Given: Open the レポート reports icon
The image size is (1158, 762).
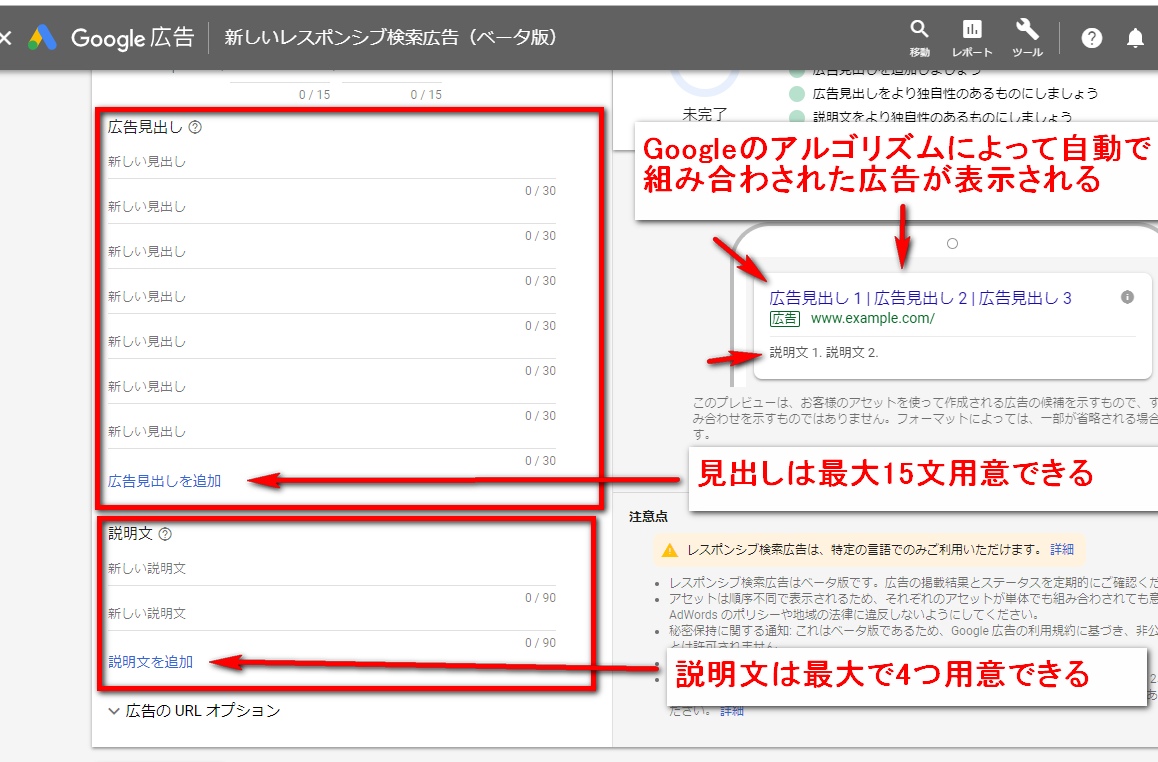Looking at the screenshot, I should coord(972,37).
